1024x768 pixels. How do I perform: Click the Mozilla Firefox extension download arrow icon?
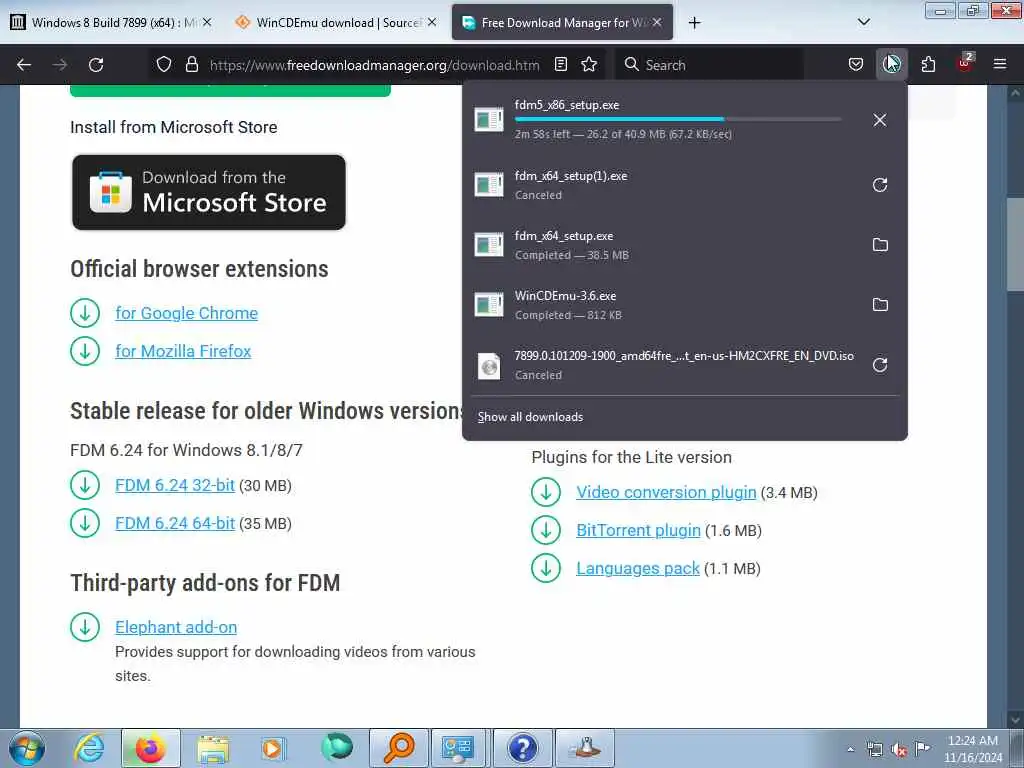(x=85, y=351)
